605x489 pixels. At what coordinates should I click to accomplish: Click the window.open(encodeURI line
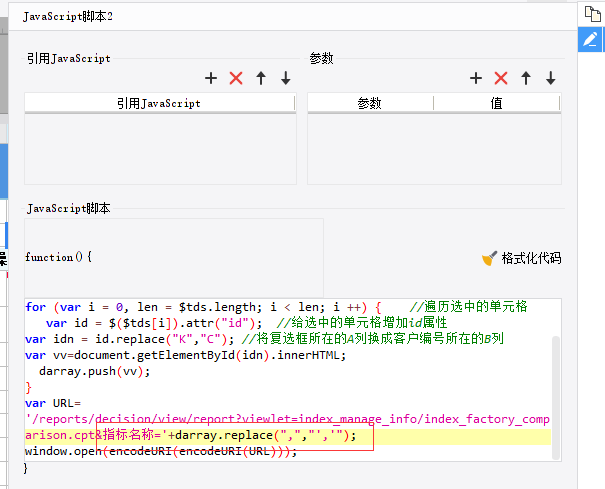pos(161,451)
